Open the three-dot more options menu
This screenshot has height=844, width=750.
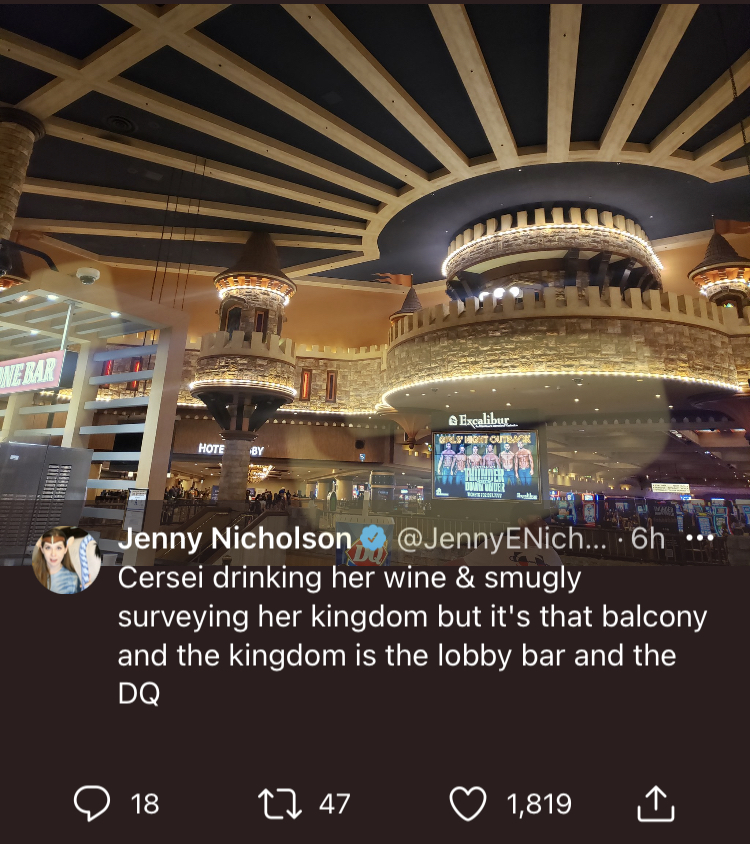[x=700, y=538]
